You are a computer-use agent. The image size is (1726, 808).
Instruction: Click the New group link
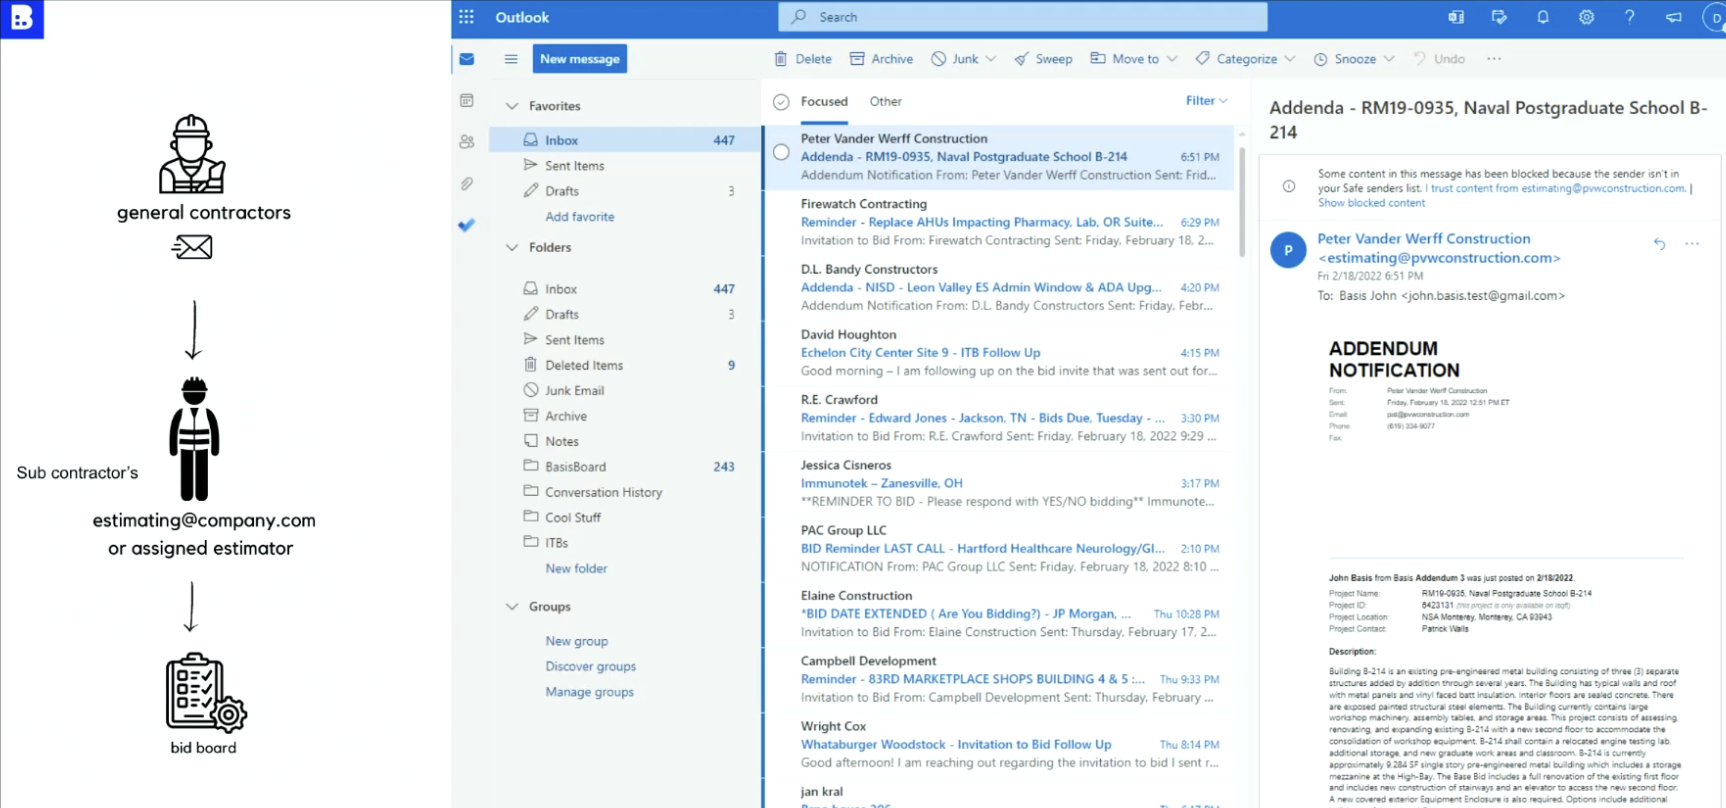(x=576, y=641)
